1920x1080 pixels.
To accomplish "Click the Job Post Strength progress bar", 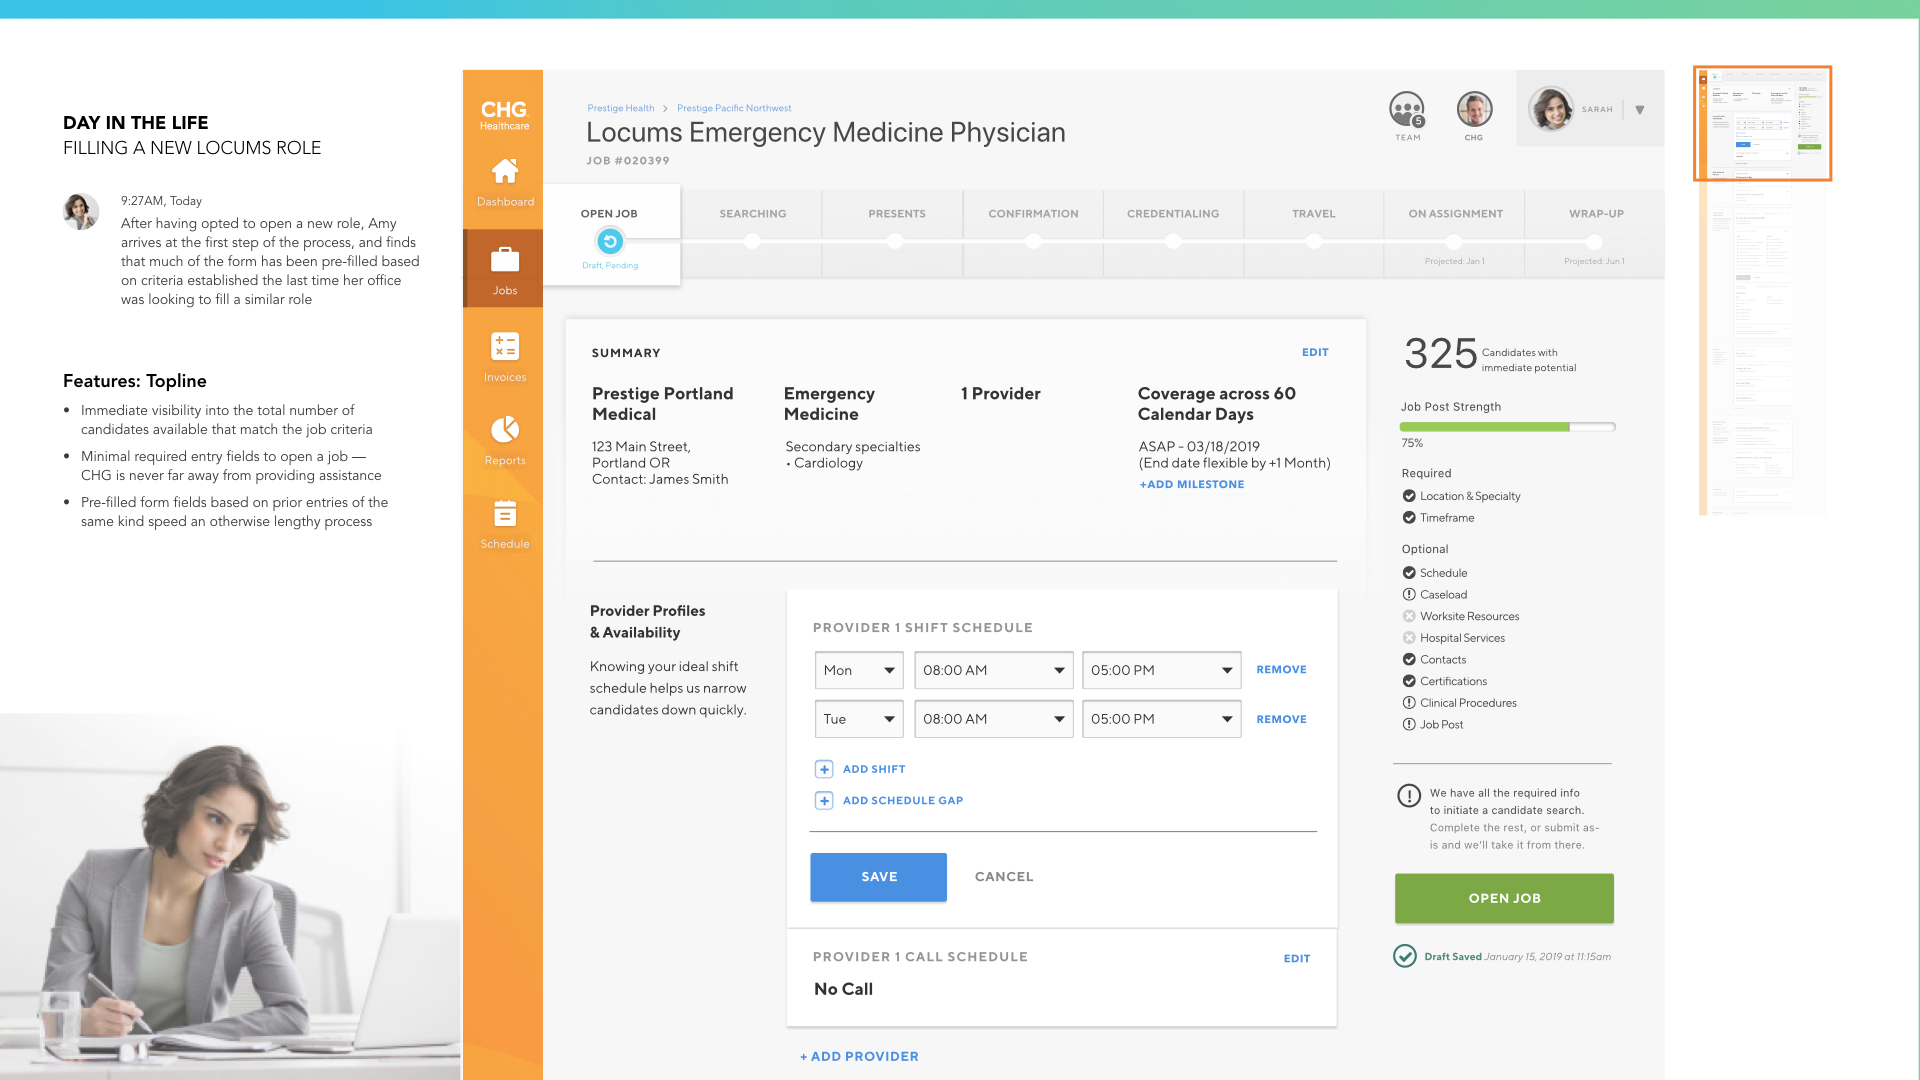I will pos(1507,427).
